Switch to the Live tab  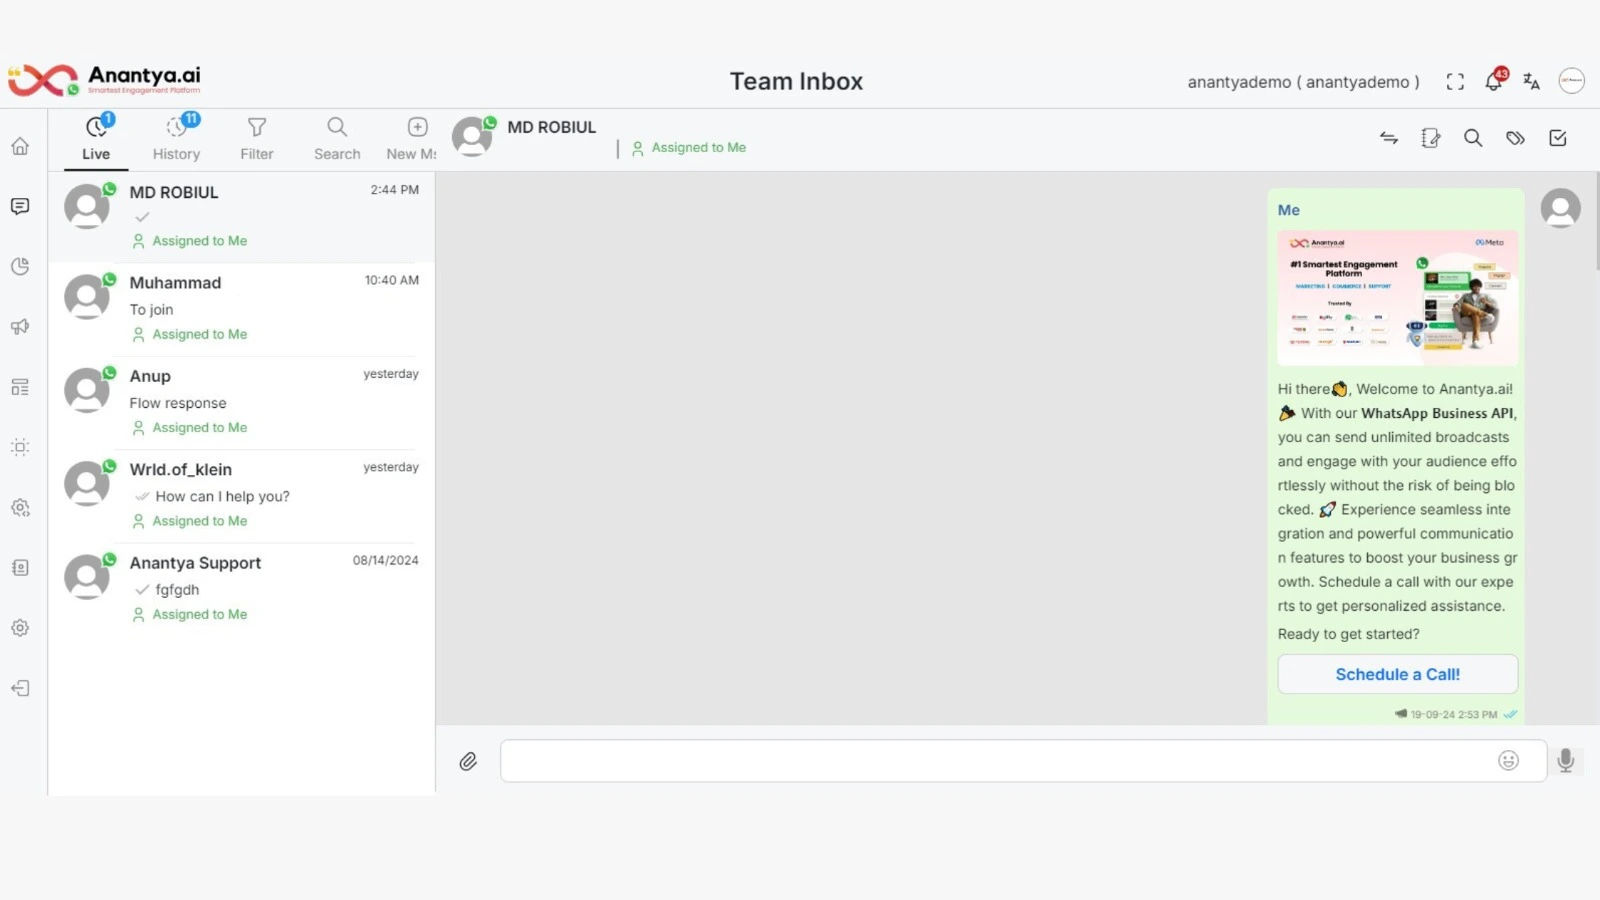[96, 140]
